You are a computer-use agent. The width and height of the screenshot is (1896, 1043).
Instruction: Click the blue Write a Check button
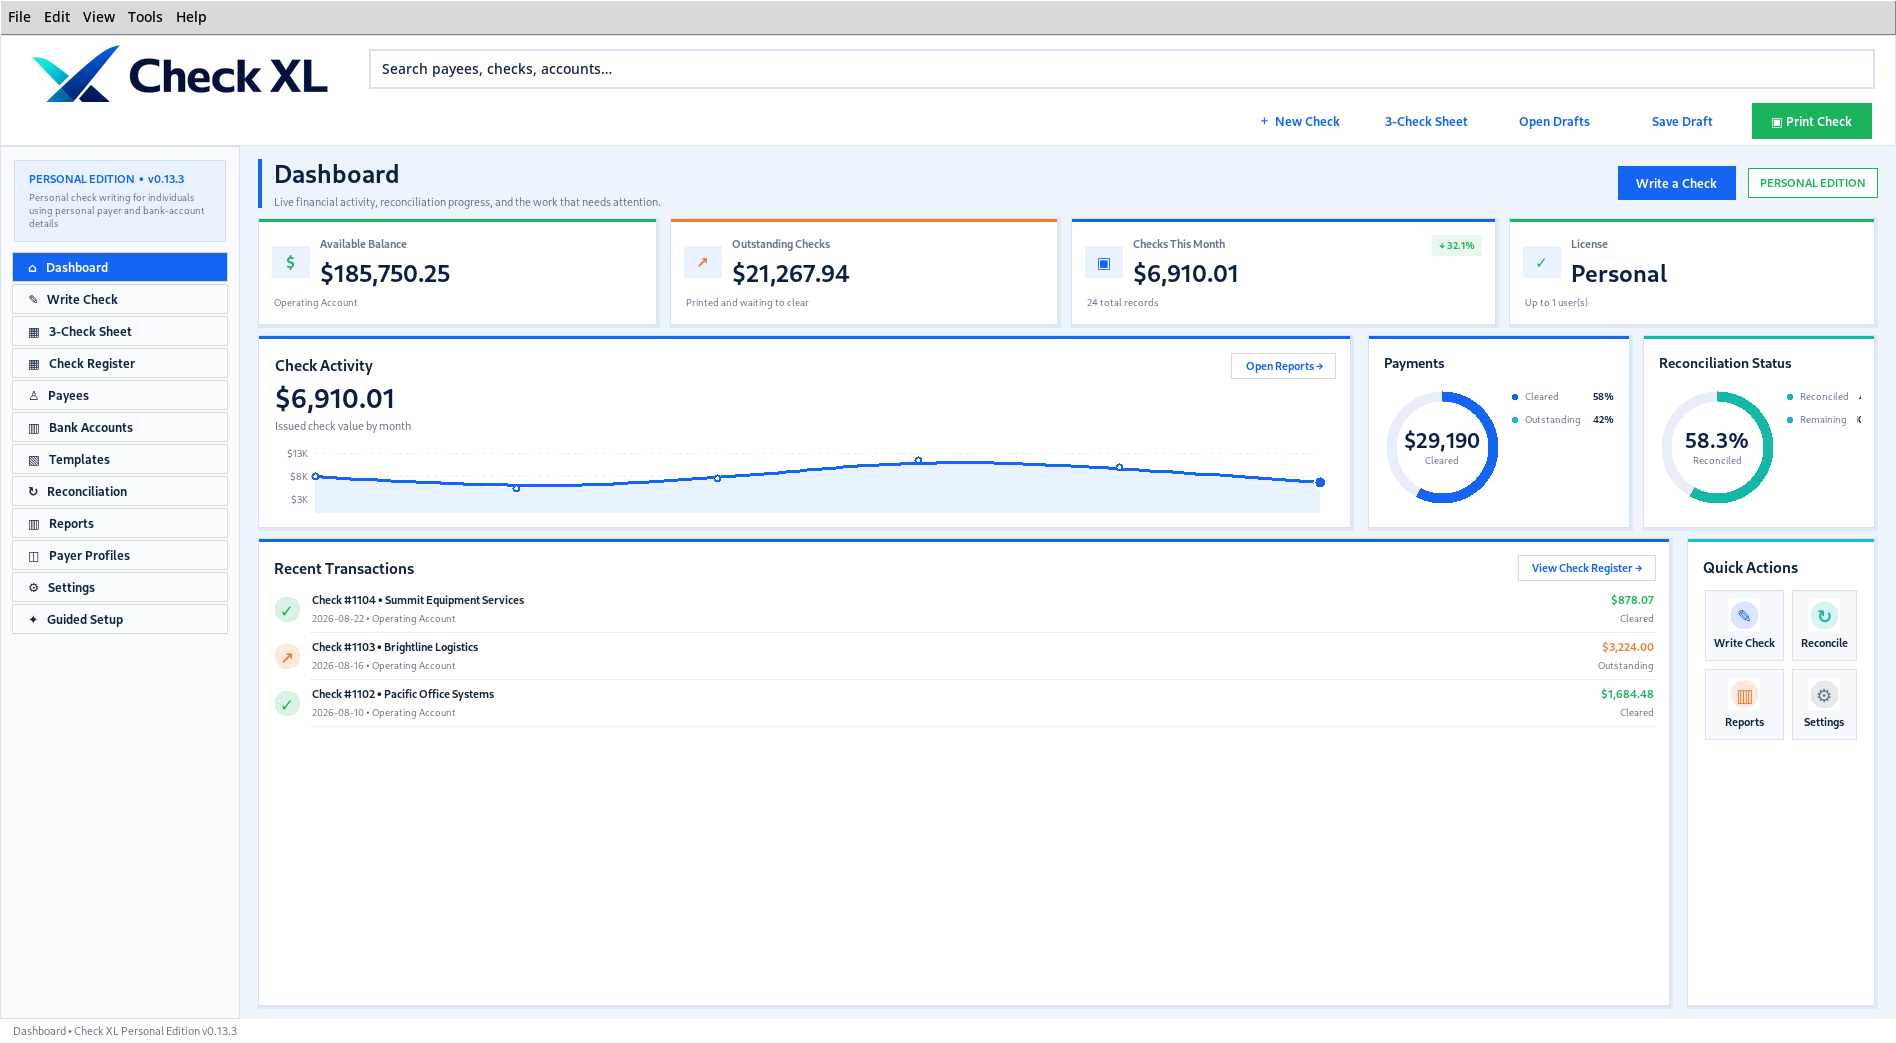click(x=1676, y=183)
